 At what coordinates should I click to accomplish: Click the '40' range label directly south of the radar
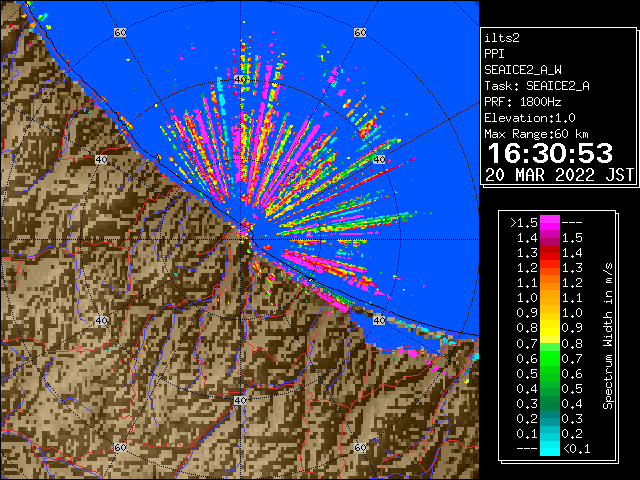point(240,400)
